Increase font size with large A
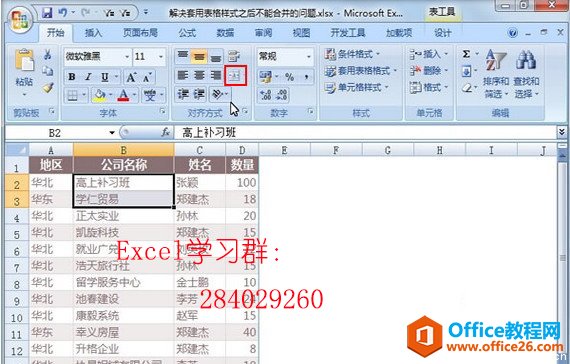 (131, 77)
